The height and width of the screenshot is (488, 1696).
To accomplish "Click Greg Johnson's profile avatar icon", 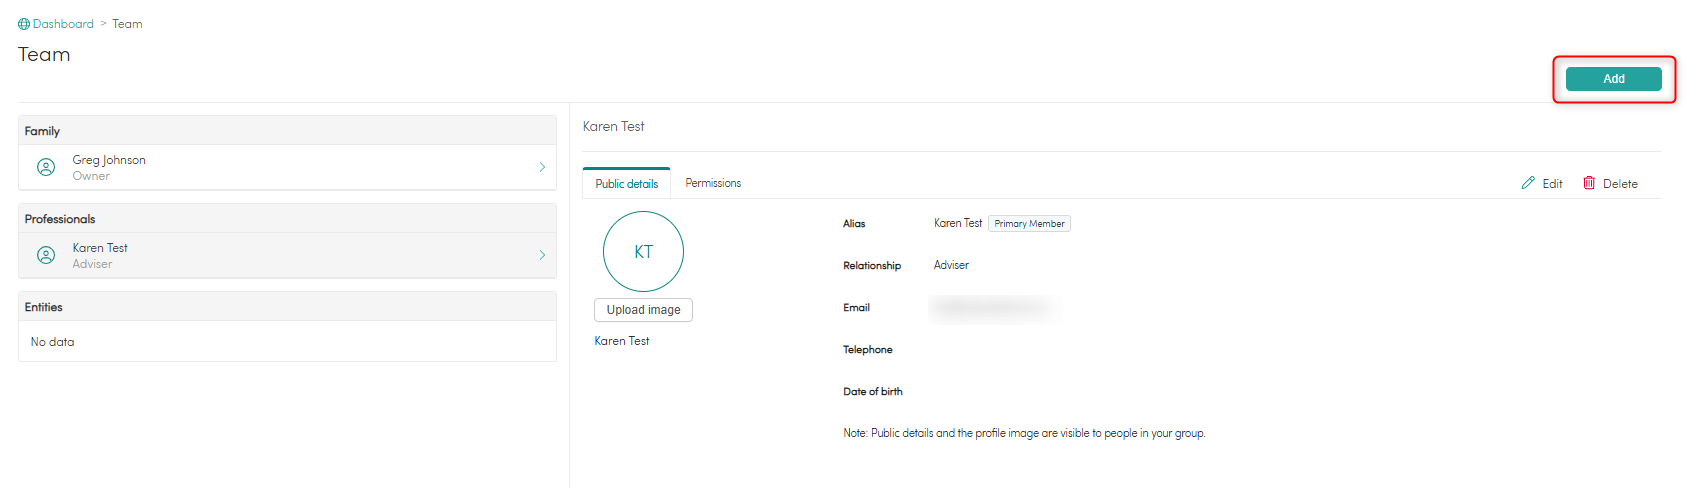I will pos(46,168).
